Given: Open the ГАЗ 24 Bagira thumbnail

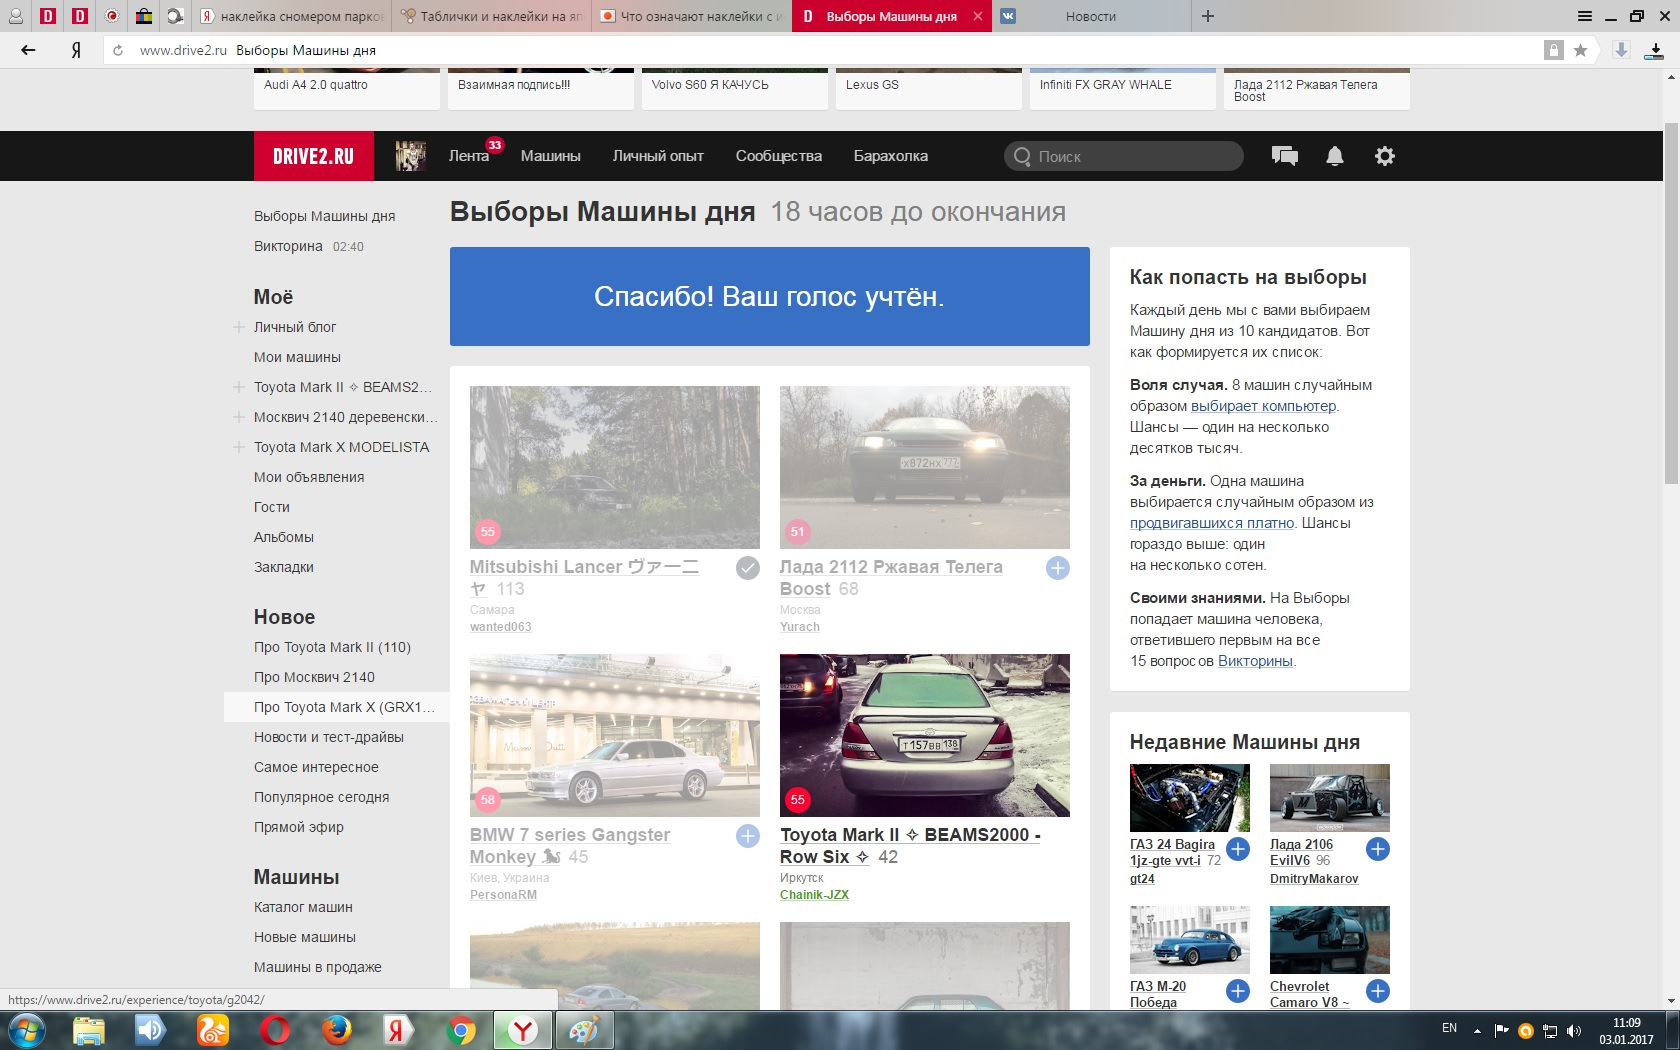Looking at the screenshot, I should [x=1190, y=798].
